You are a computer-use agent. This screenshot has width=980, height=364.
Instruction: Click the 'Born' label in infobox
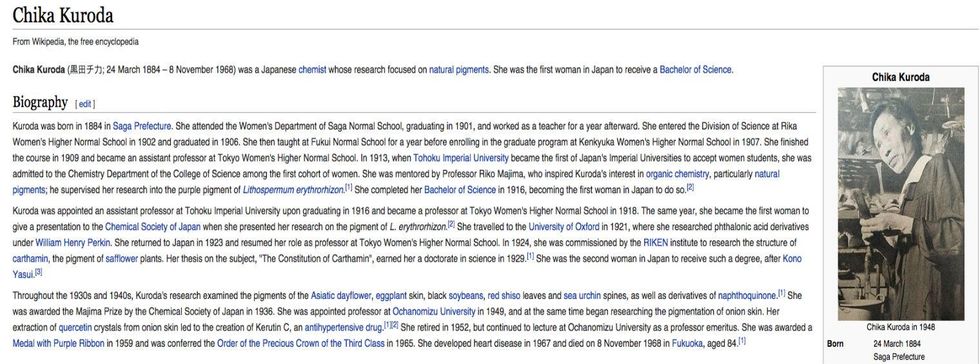click(x=835, y=344)
